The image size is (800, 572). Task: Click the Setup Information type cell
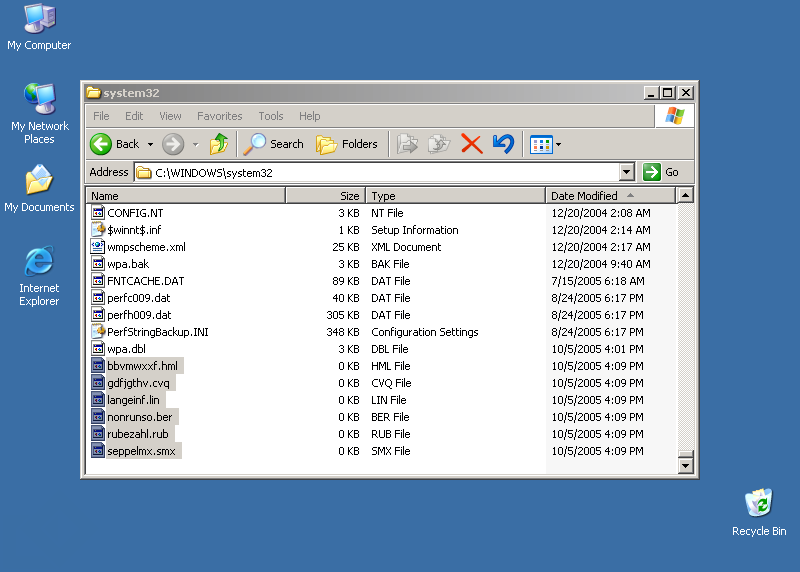pos(415,230)
